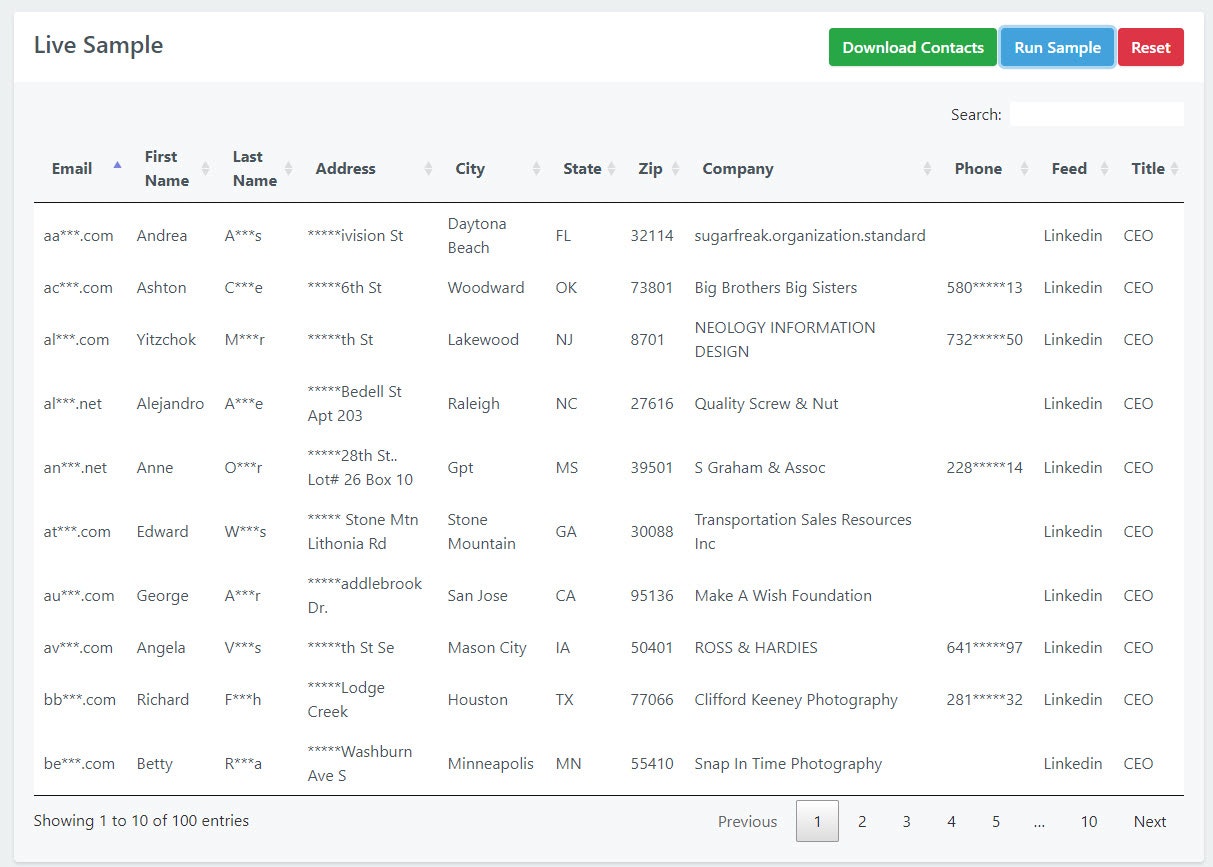This screenshot has height=867, width=1213.
Task: Sort contacts by City column
Action: (x=538, y=168)
